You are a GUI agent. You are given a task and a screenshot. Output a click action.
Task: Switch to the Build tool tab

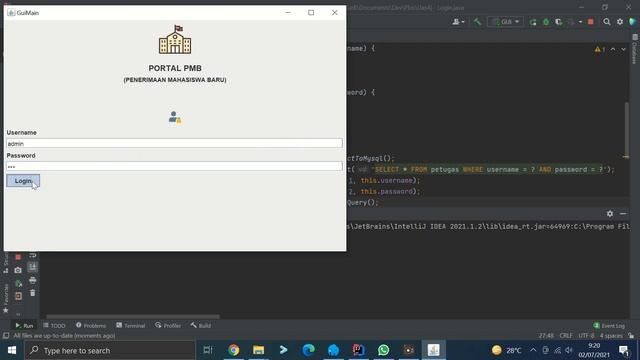pos(200,326)
